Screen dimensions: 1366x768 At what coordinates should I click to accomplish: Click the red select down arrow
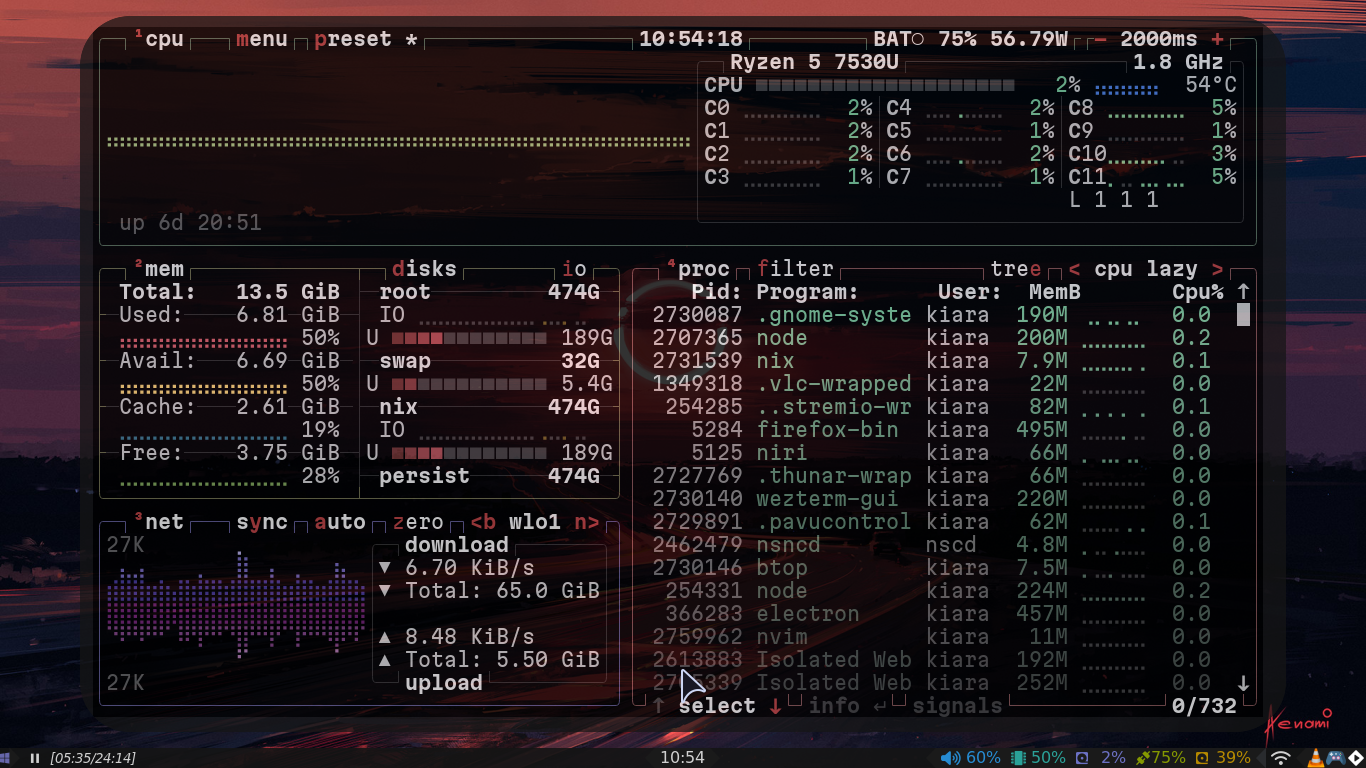pyautogui.click(x=776, y=706)
